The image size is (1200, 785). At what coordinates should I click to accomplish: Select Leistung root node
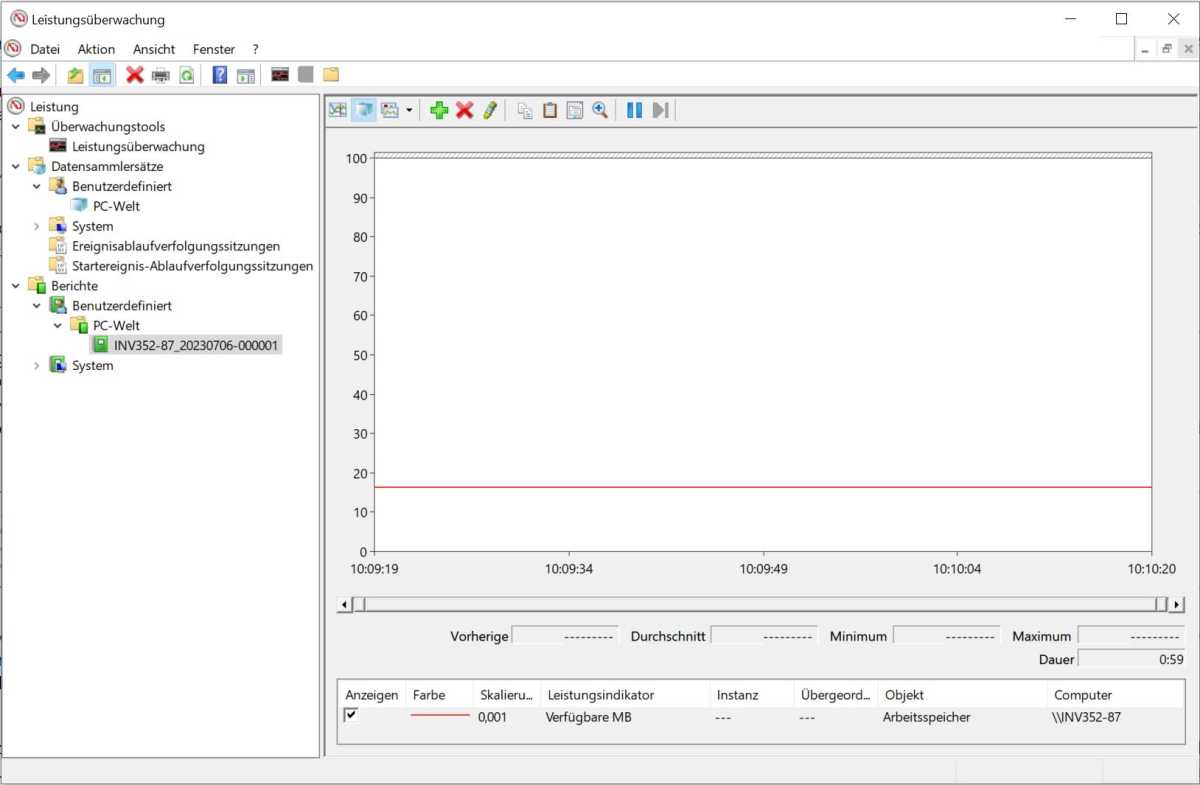(54, 106)
